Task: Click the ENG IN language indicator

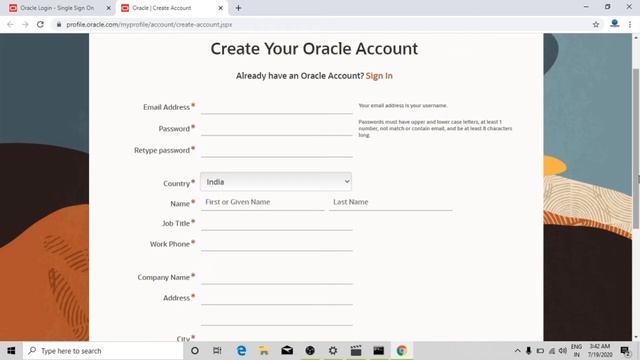Action: click(x=576, y=351)
